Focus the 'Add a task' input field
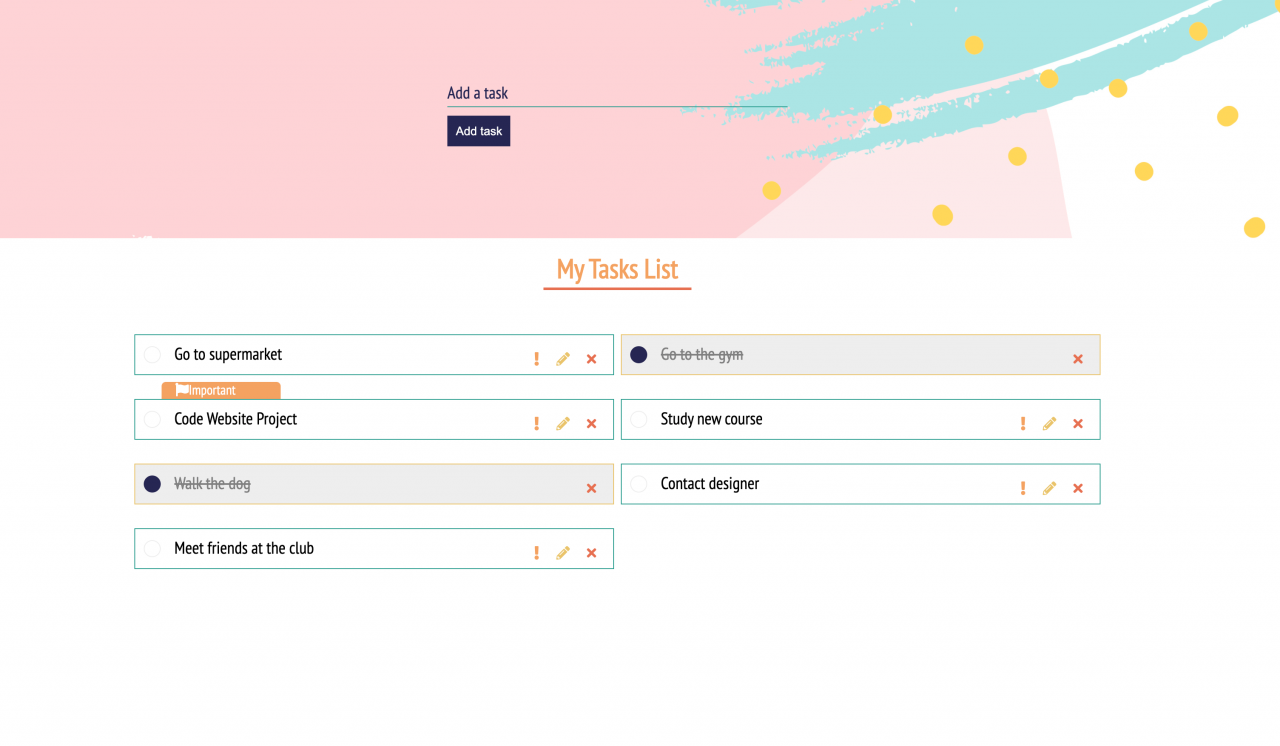Viewport: 1280px width, 746px height. point(616,93)
